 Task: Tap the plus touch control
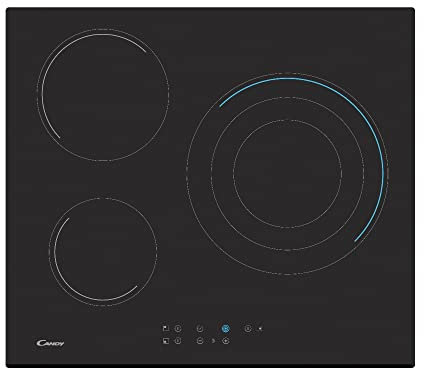click(226, 341)
